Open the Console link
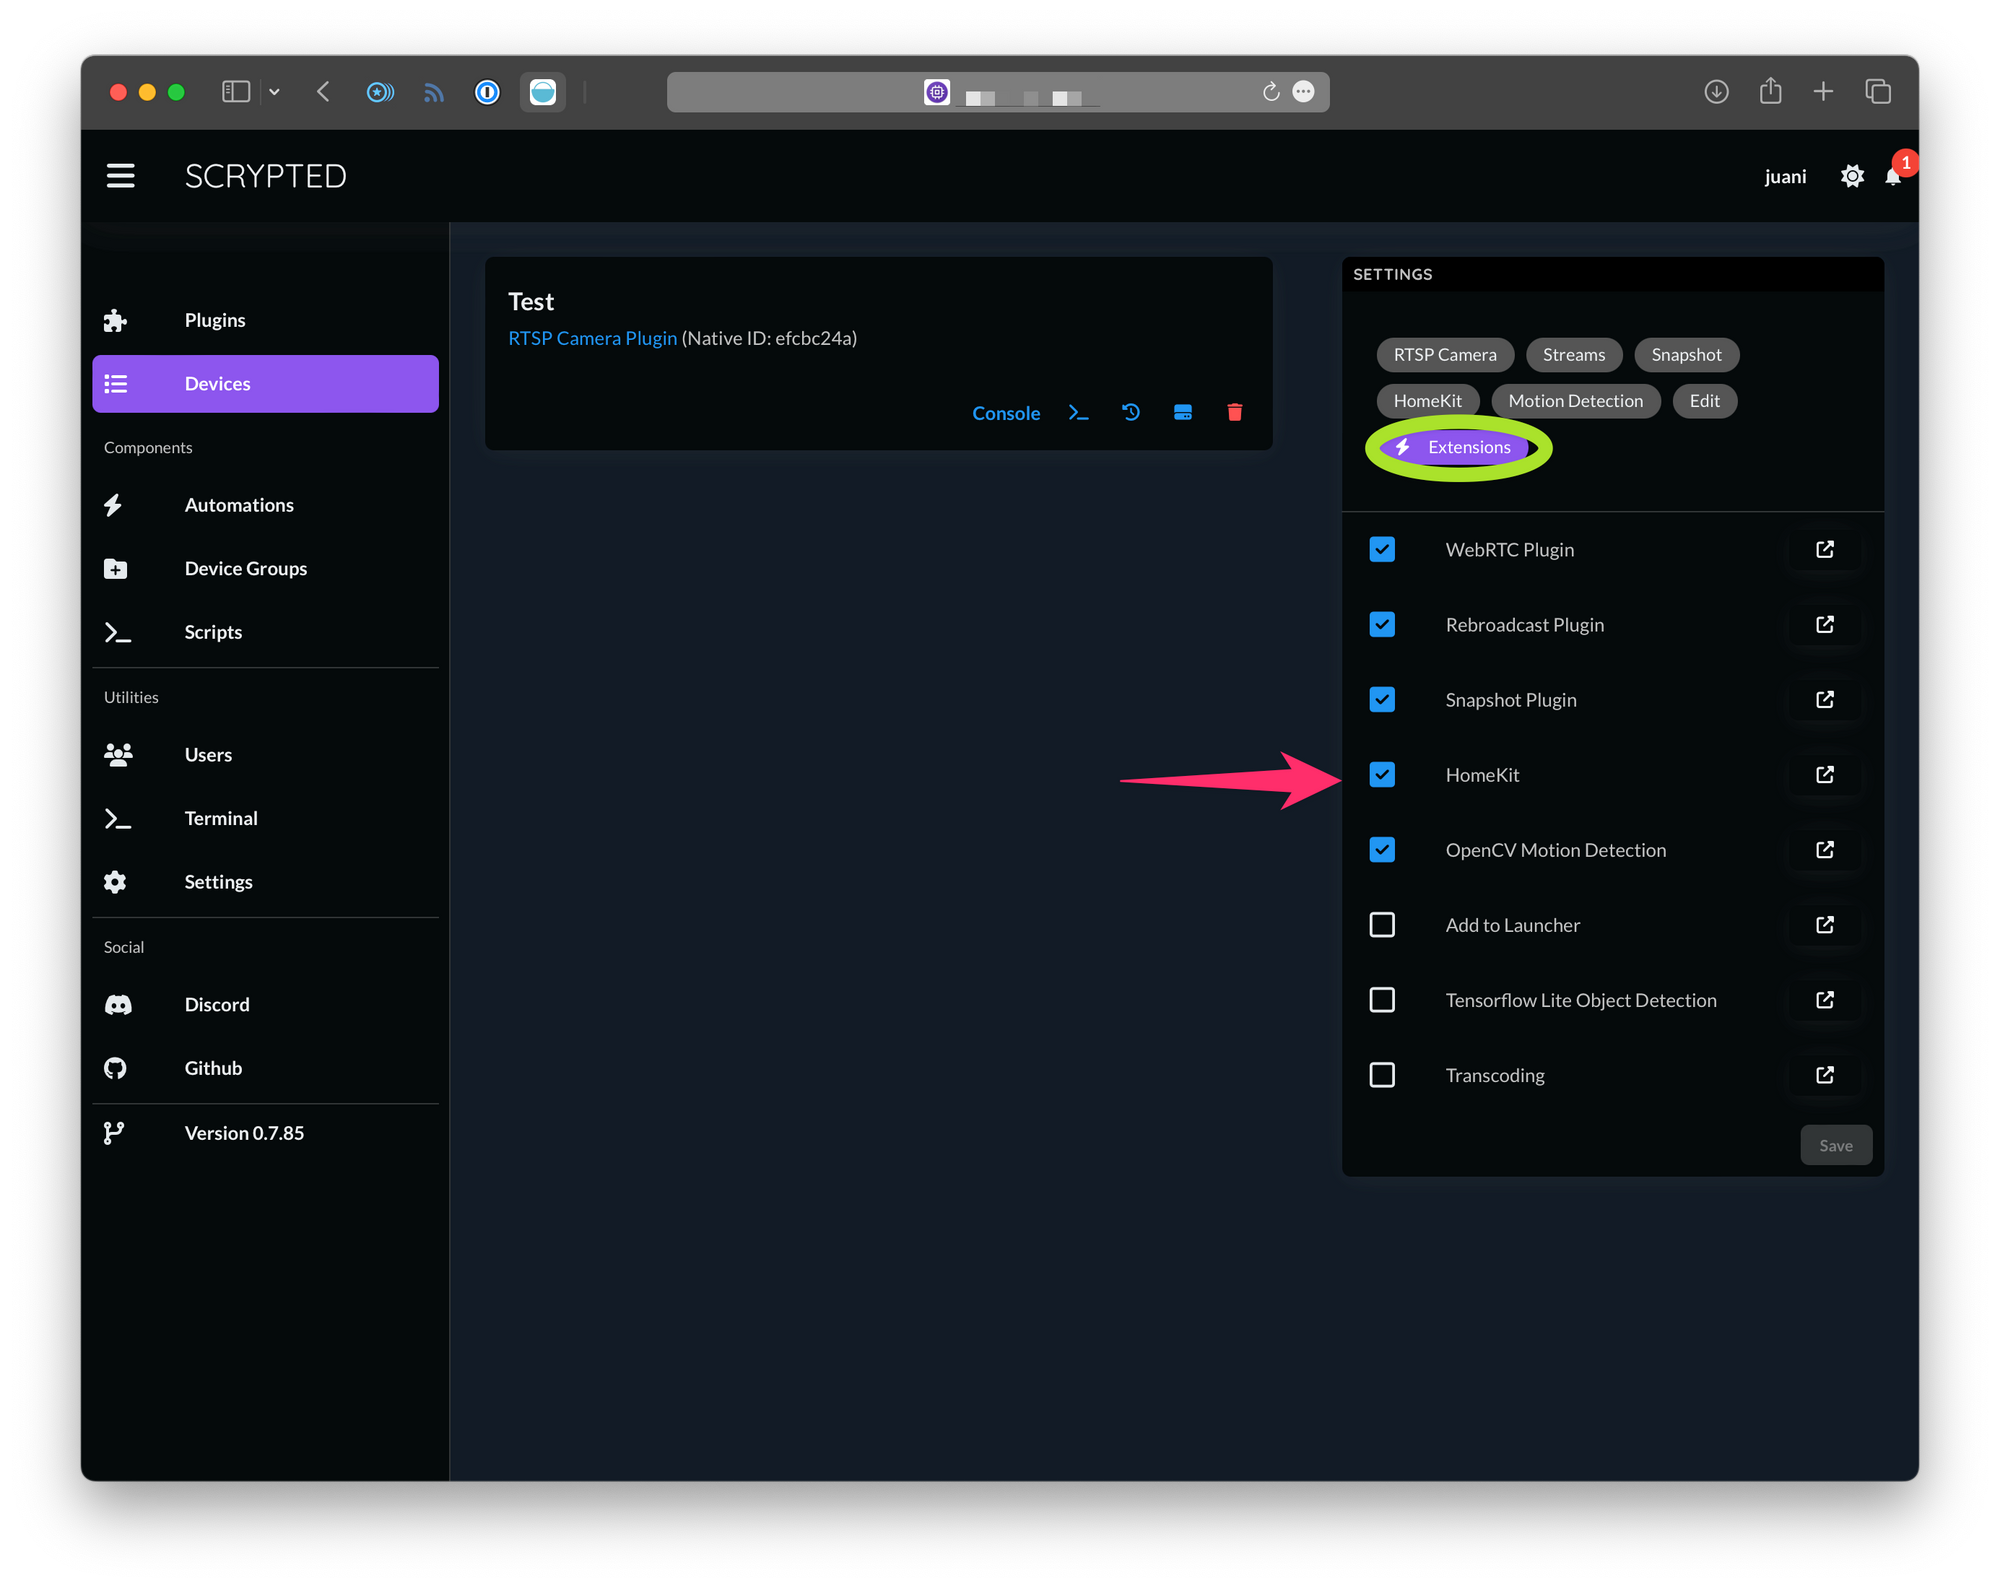 [1006, 413]
